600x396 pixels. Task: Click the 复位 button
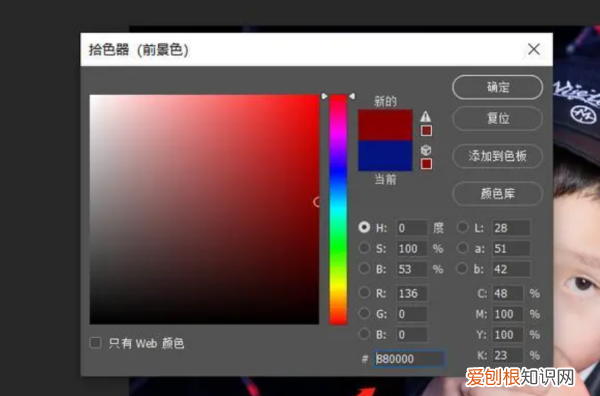497,118
